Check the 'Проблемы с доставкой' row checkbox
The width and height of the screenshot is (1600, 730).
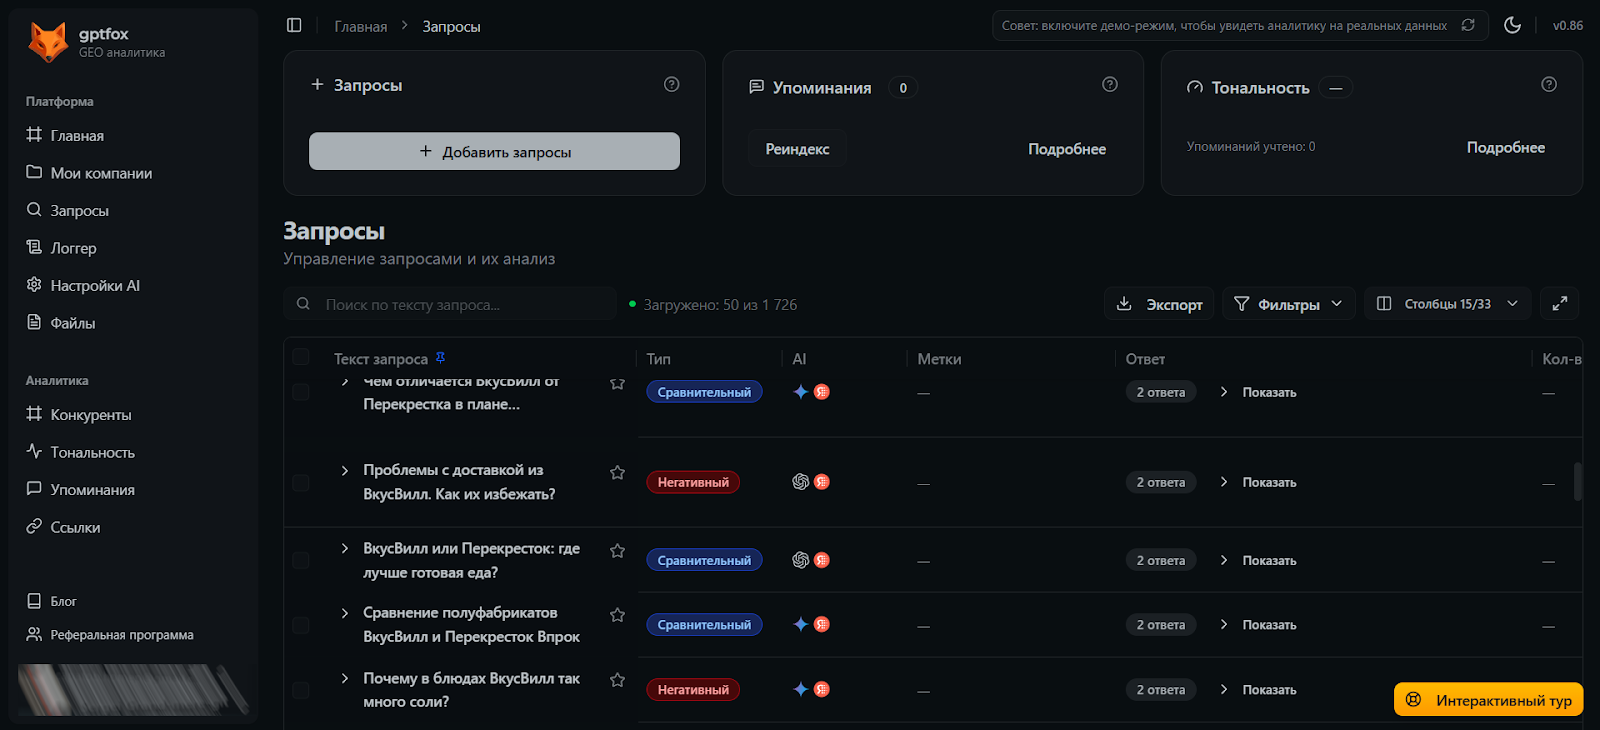(x=301, y=483)
